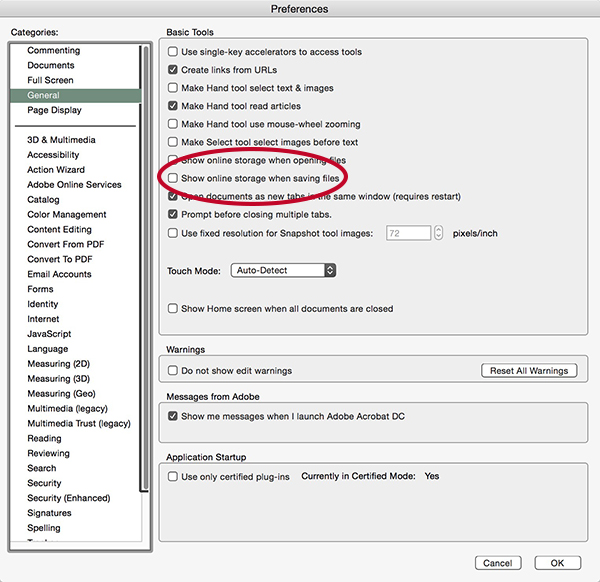This screenshot has height=582, width=600.
Task: Select Forms category
Action: point(40,289)
